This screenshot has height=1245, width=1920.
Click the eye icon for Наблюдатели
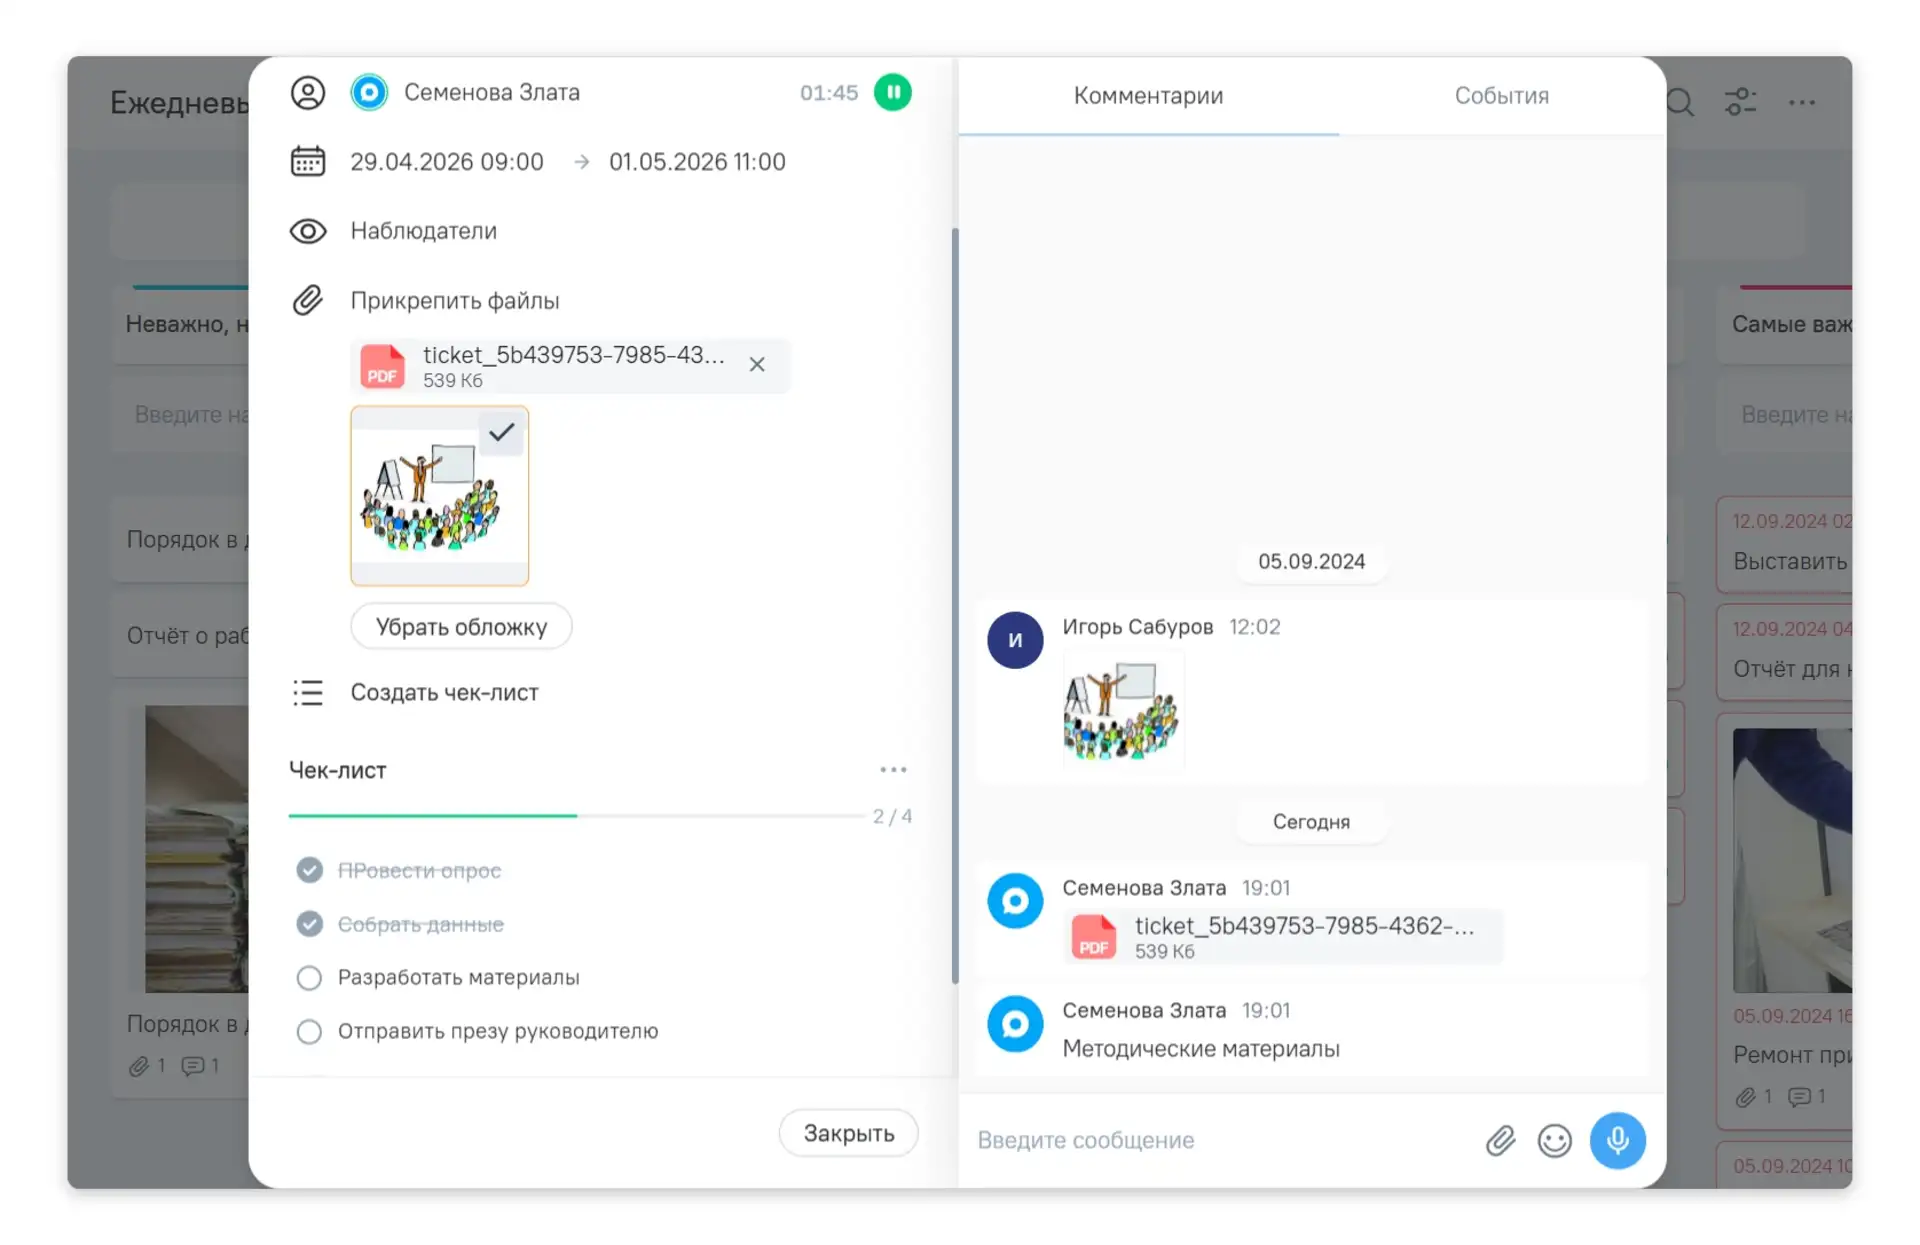coord(308,231)
